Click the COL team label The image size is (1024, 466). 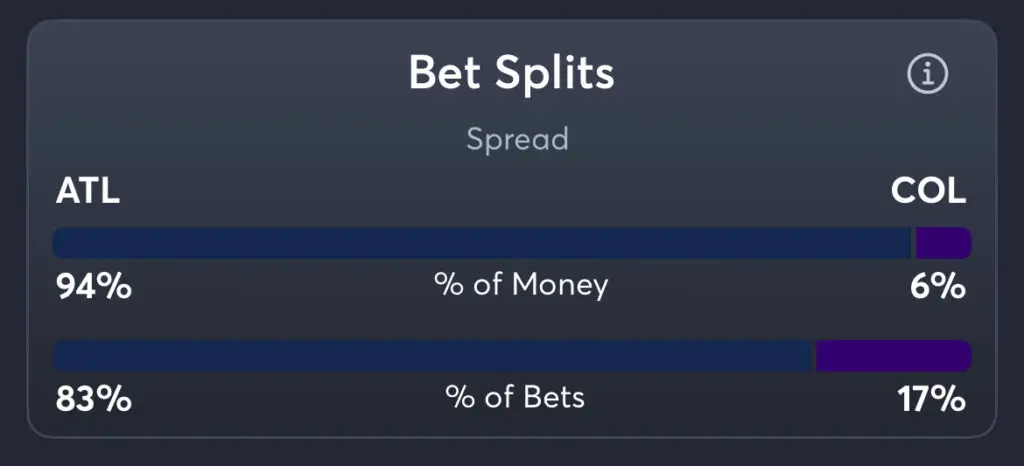pos(928,192)
